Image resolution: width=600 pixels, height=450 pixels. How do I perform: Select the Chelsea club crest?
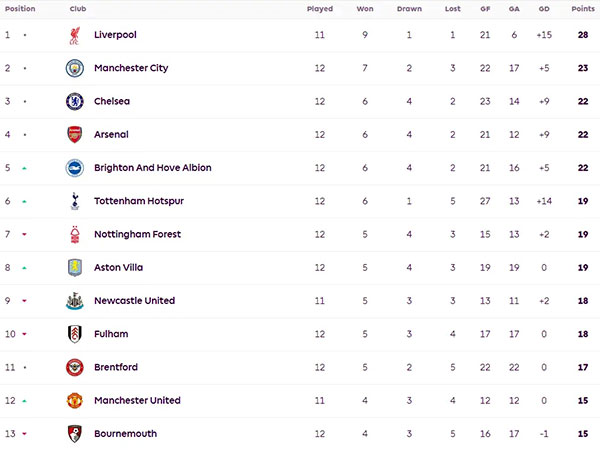tap(75, 102)
